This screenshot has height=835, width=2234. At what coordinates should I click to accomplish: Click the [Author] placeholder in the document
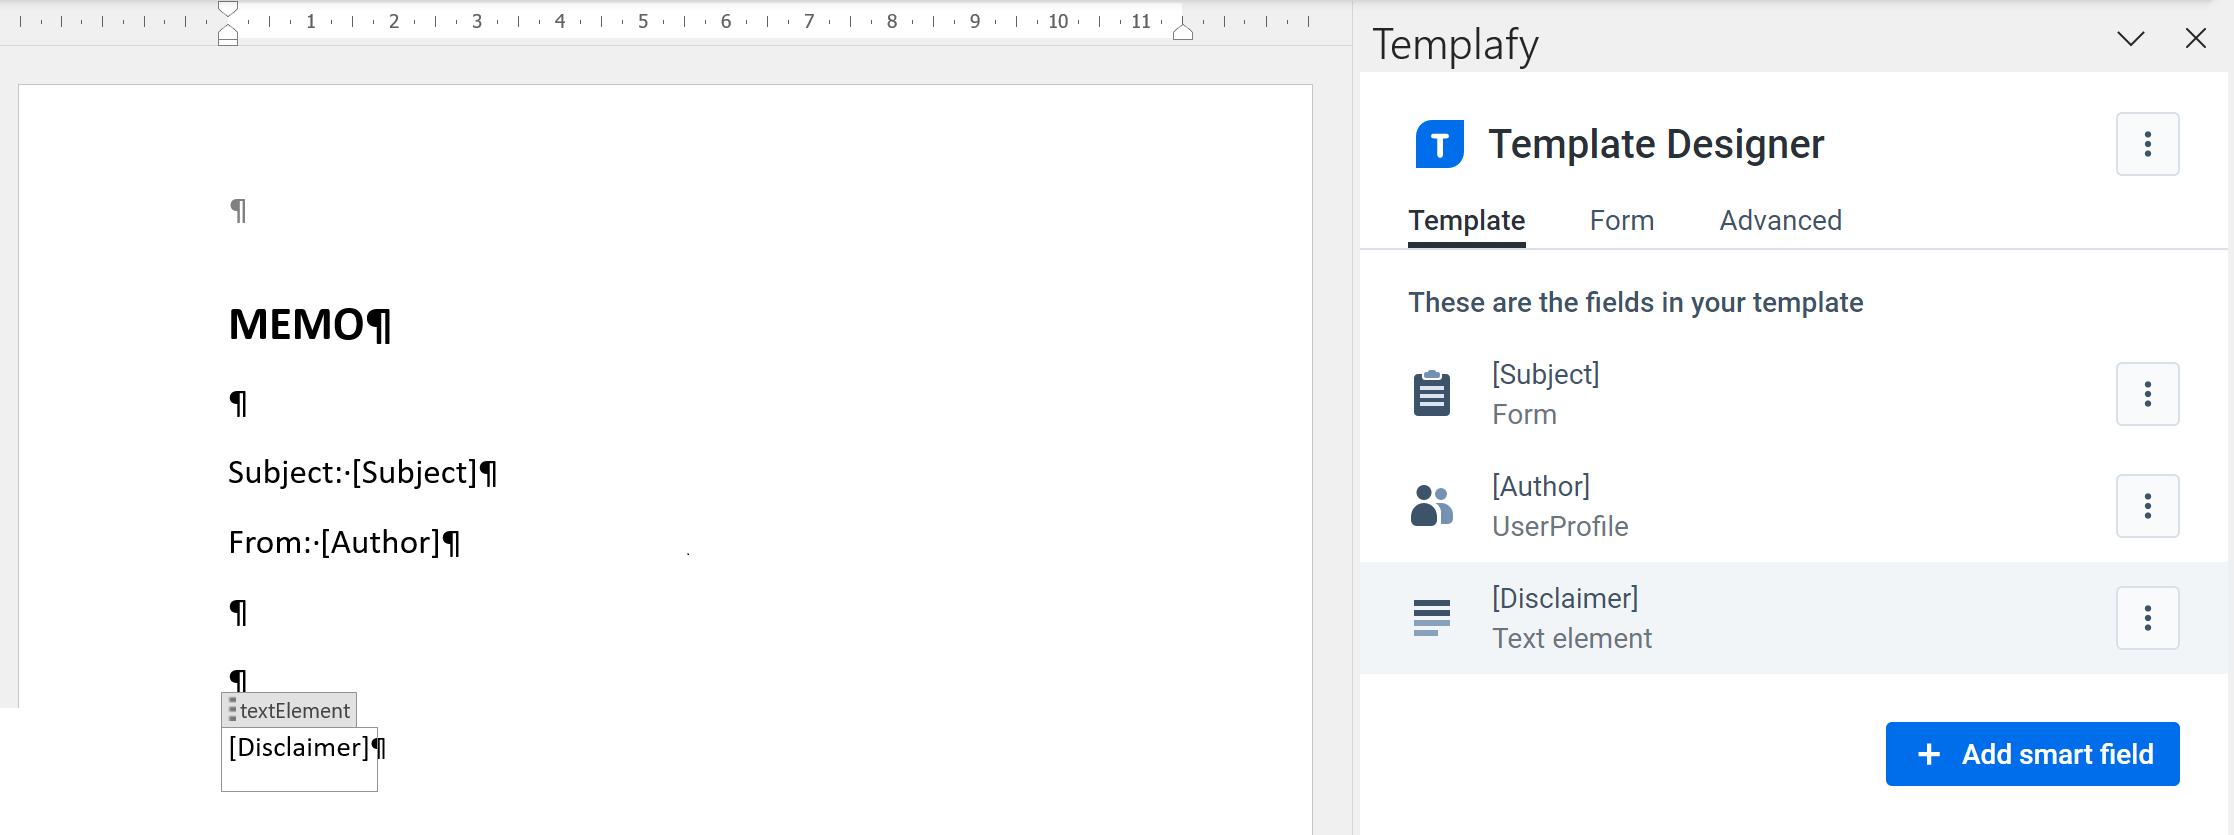click(x=380, y=542)
